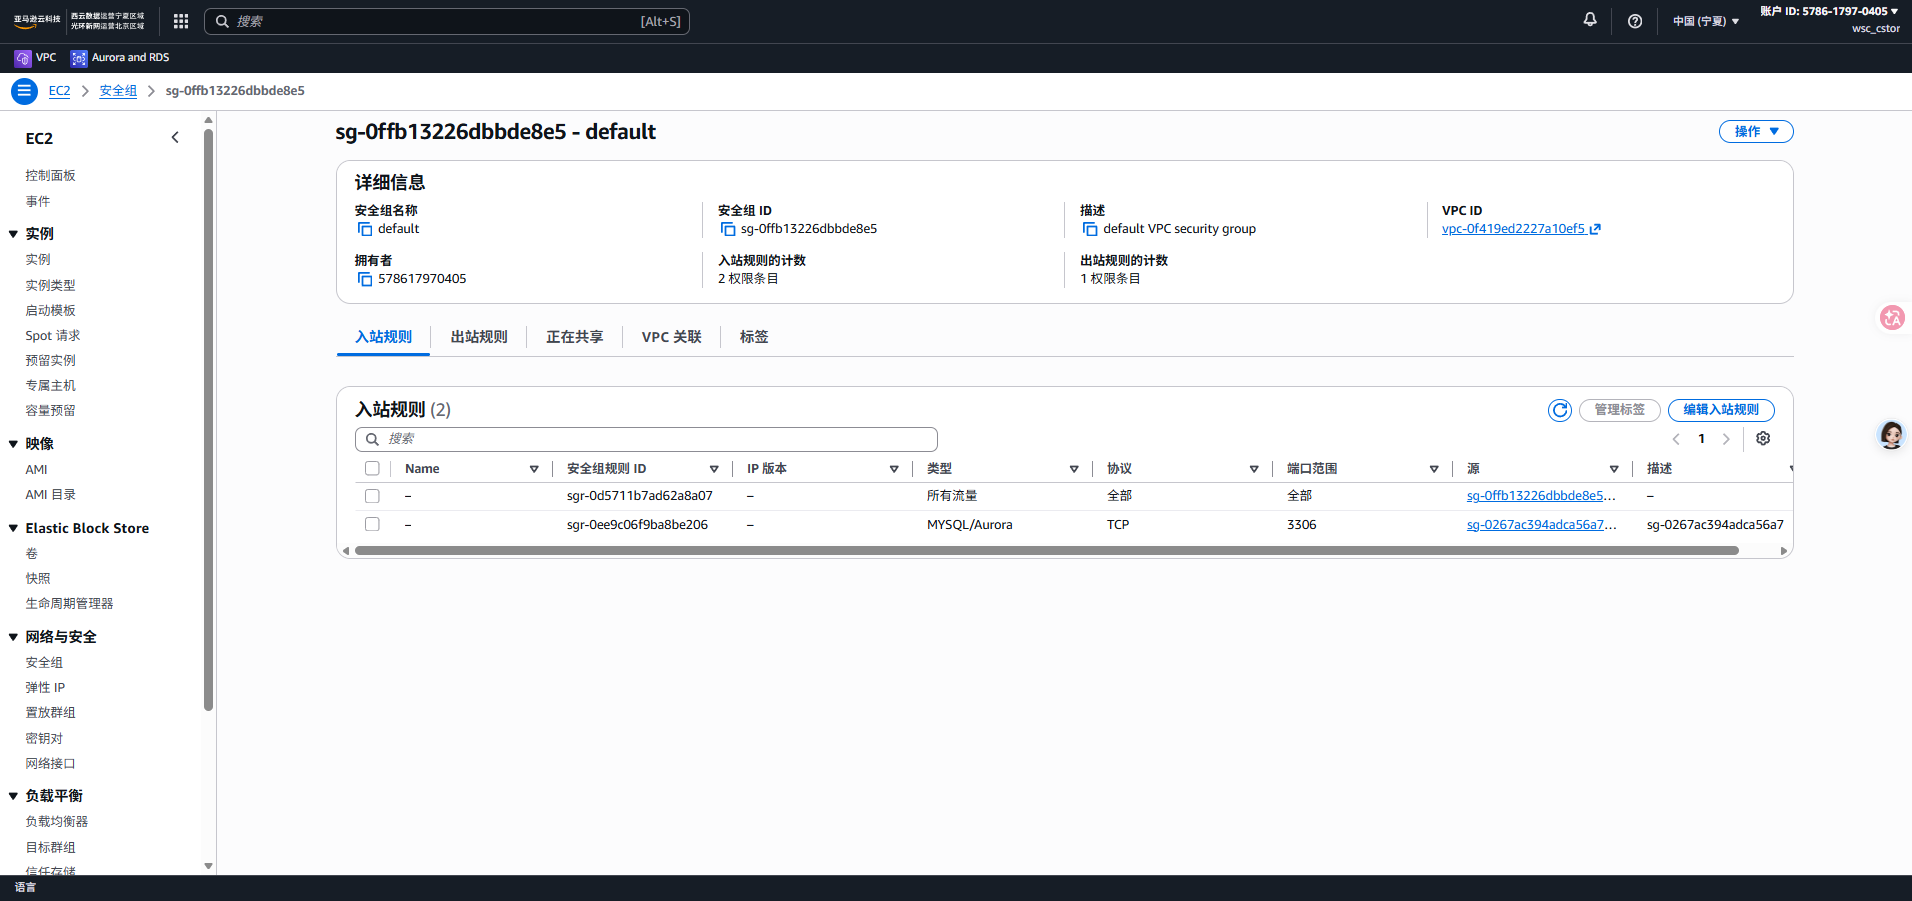The width and height of the screenshot is (1912, 901).
Task: Copy the owner ID 578617970405
Action: coord(365,279)
